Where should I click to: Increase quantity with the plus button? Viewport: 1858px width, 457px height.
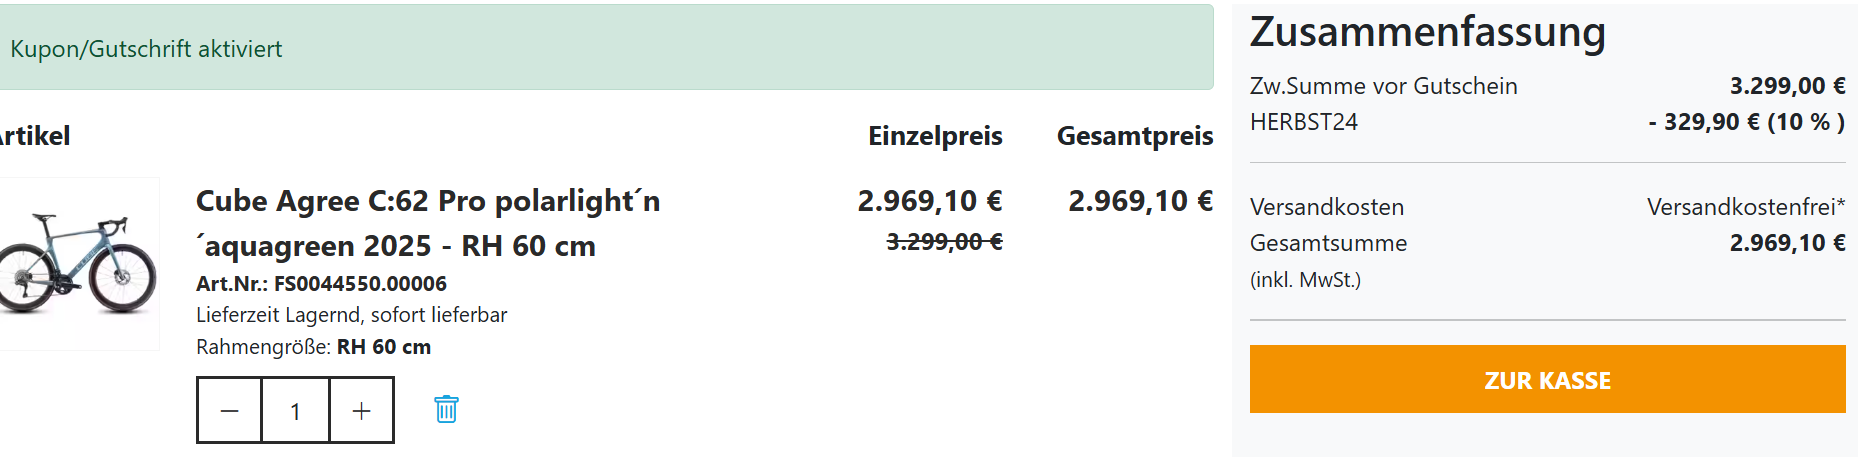pyautogui.click(x=362, y=411)
